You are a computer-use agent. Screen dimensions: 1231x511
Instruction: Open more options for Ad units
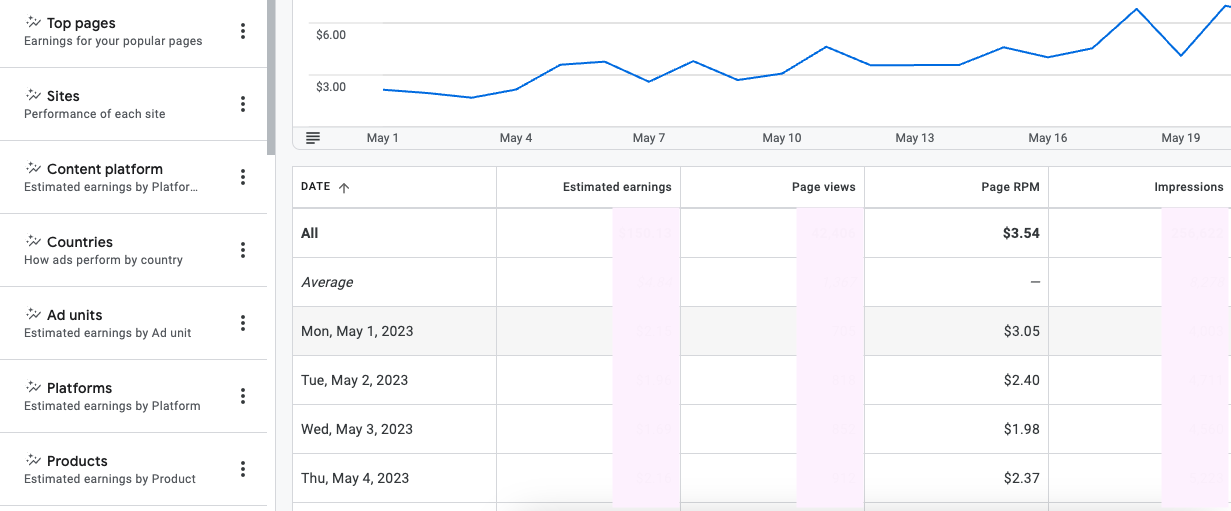pos(243,323)
